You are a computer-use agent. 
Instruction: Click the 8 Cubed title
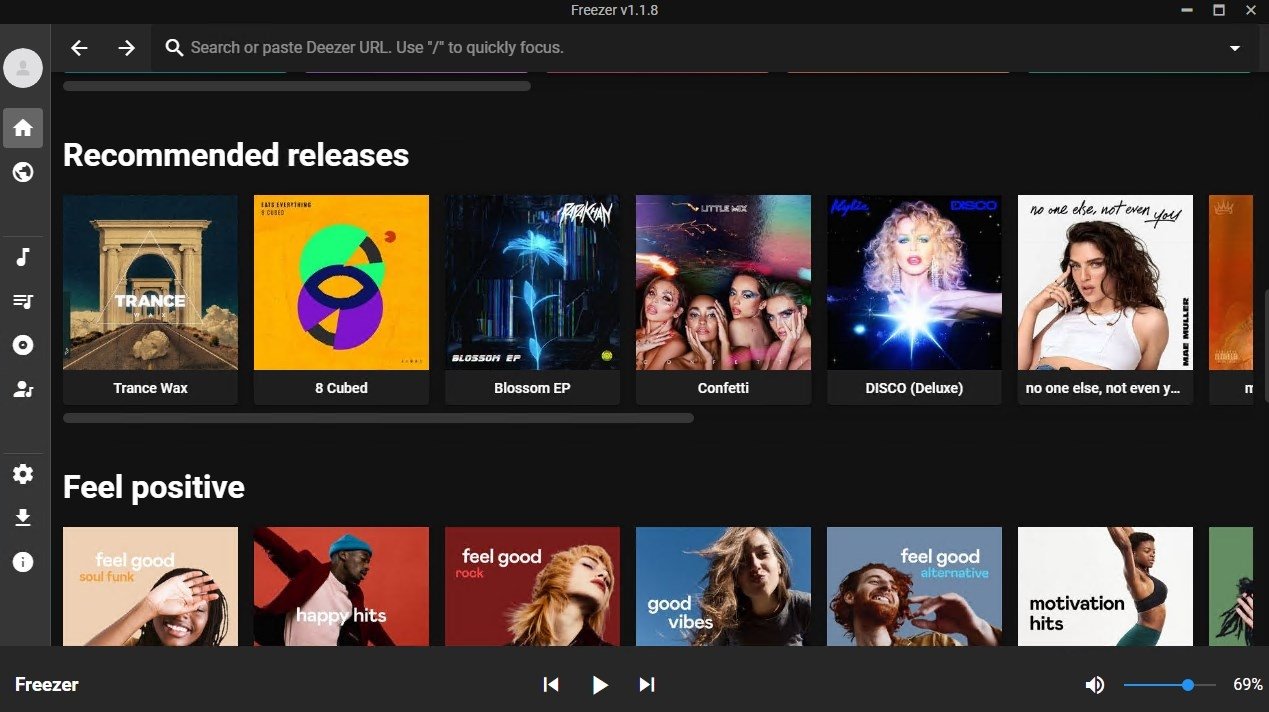pyautogui.click(x=341, y=388)
